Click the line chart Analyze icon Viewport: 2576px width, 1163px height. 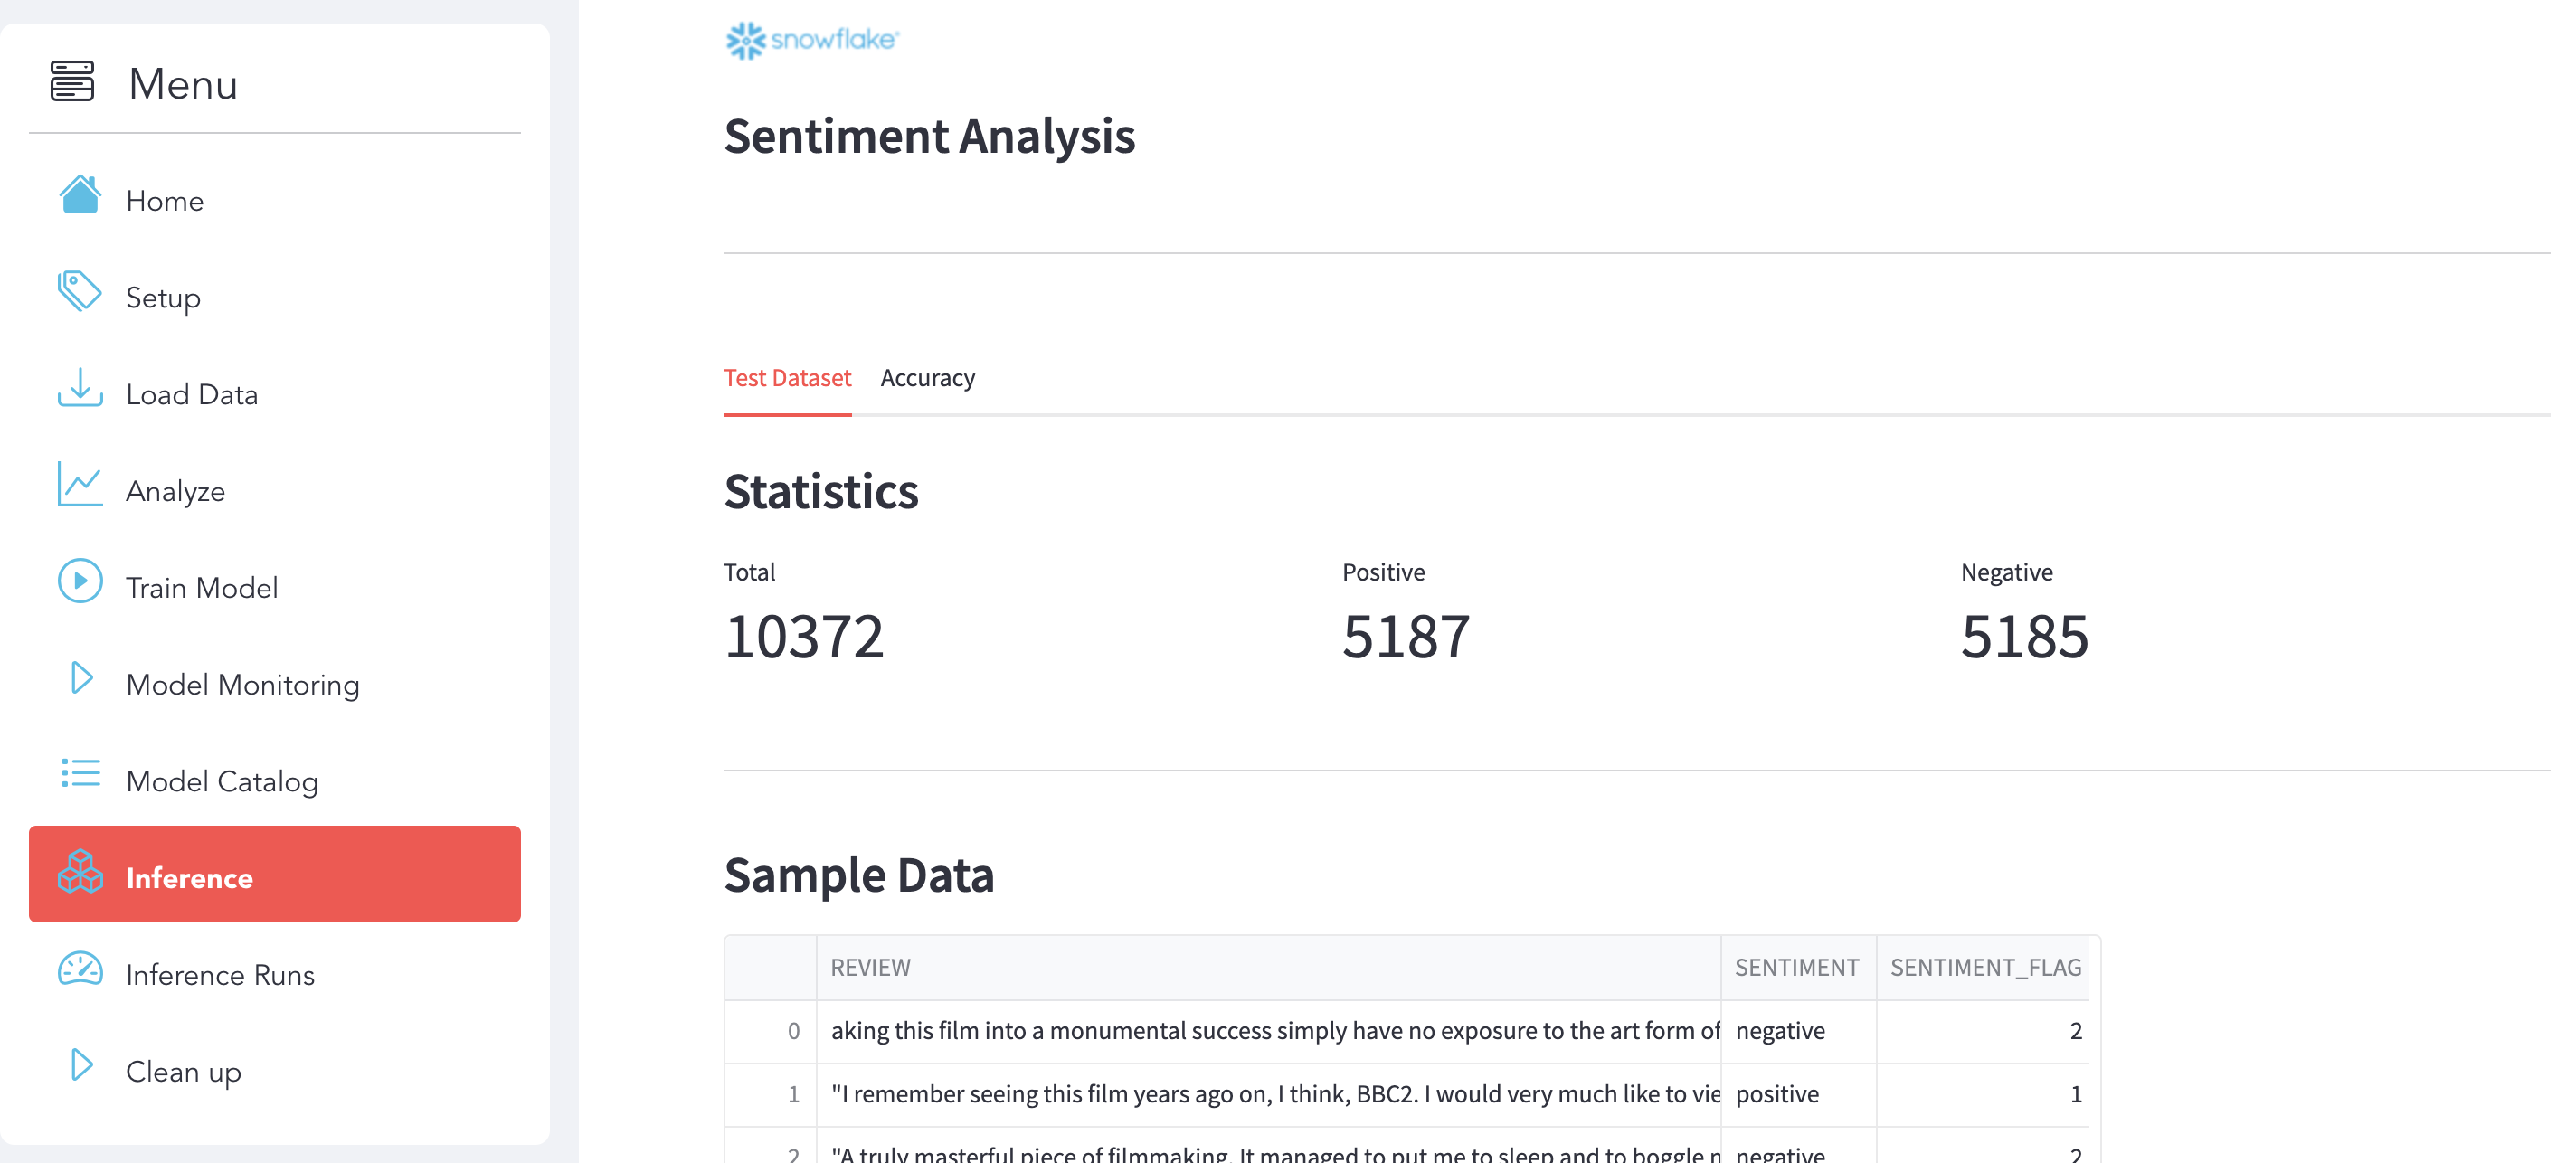(80, 486)
